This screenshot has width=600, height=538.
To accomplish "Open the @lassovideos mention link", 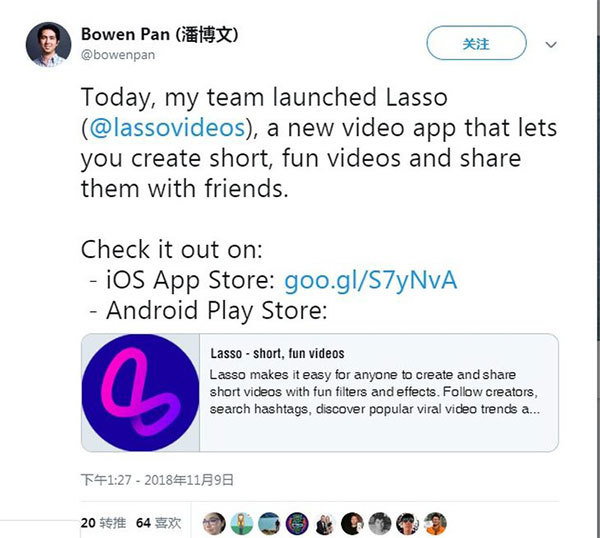I will click(167, 128).
